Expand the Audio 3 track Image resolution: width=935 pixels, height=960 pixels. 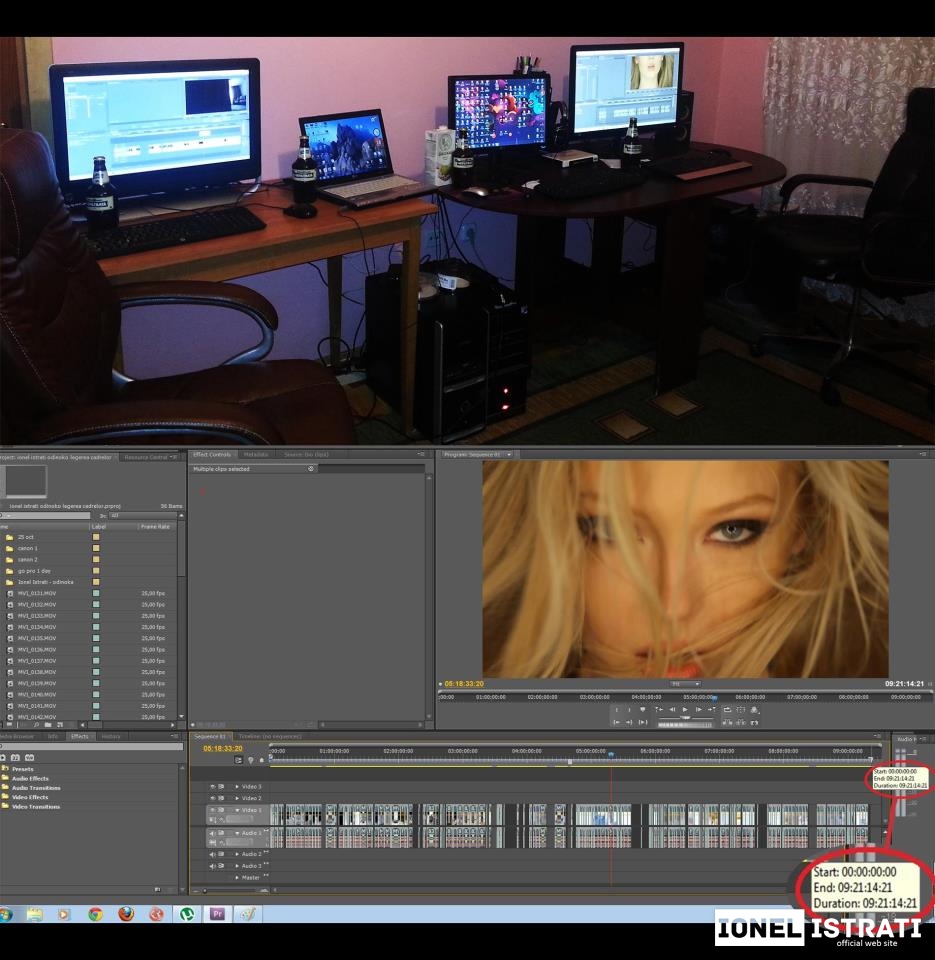click(x=237, y=866)
